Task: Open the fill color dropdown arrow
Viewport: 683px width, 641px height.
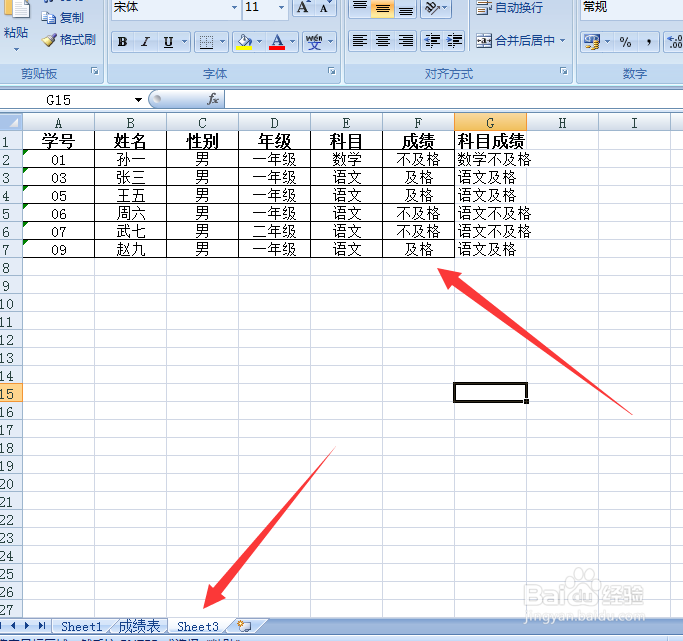Action: coord(260,42)
